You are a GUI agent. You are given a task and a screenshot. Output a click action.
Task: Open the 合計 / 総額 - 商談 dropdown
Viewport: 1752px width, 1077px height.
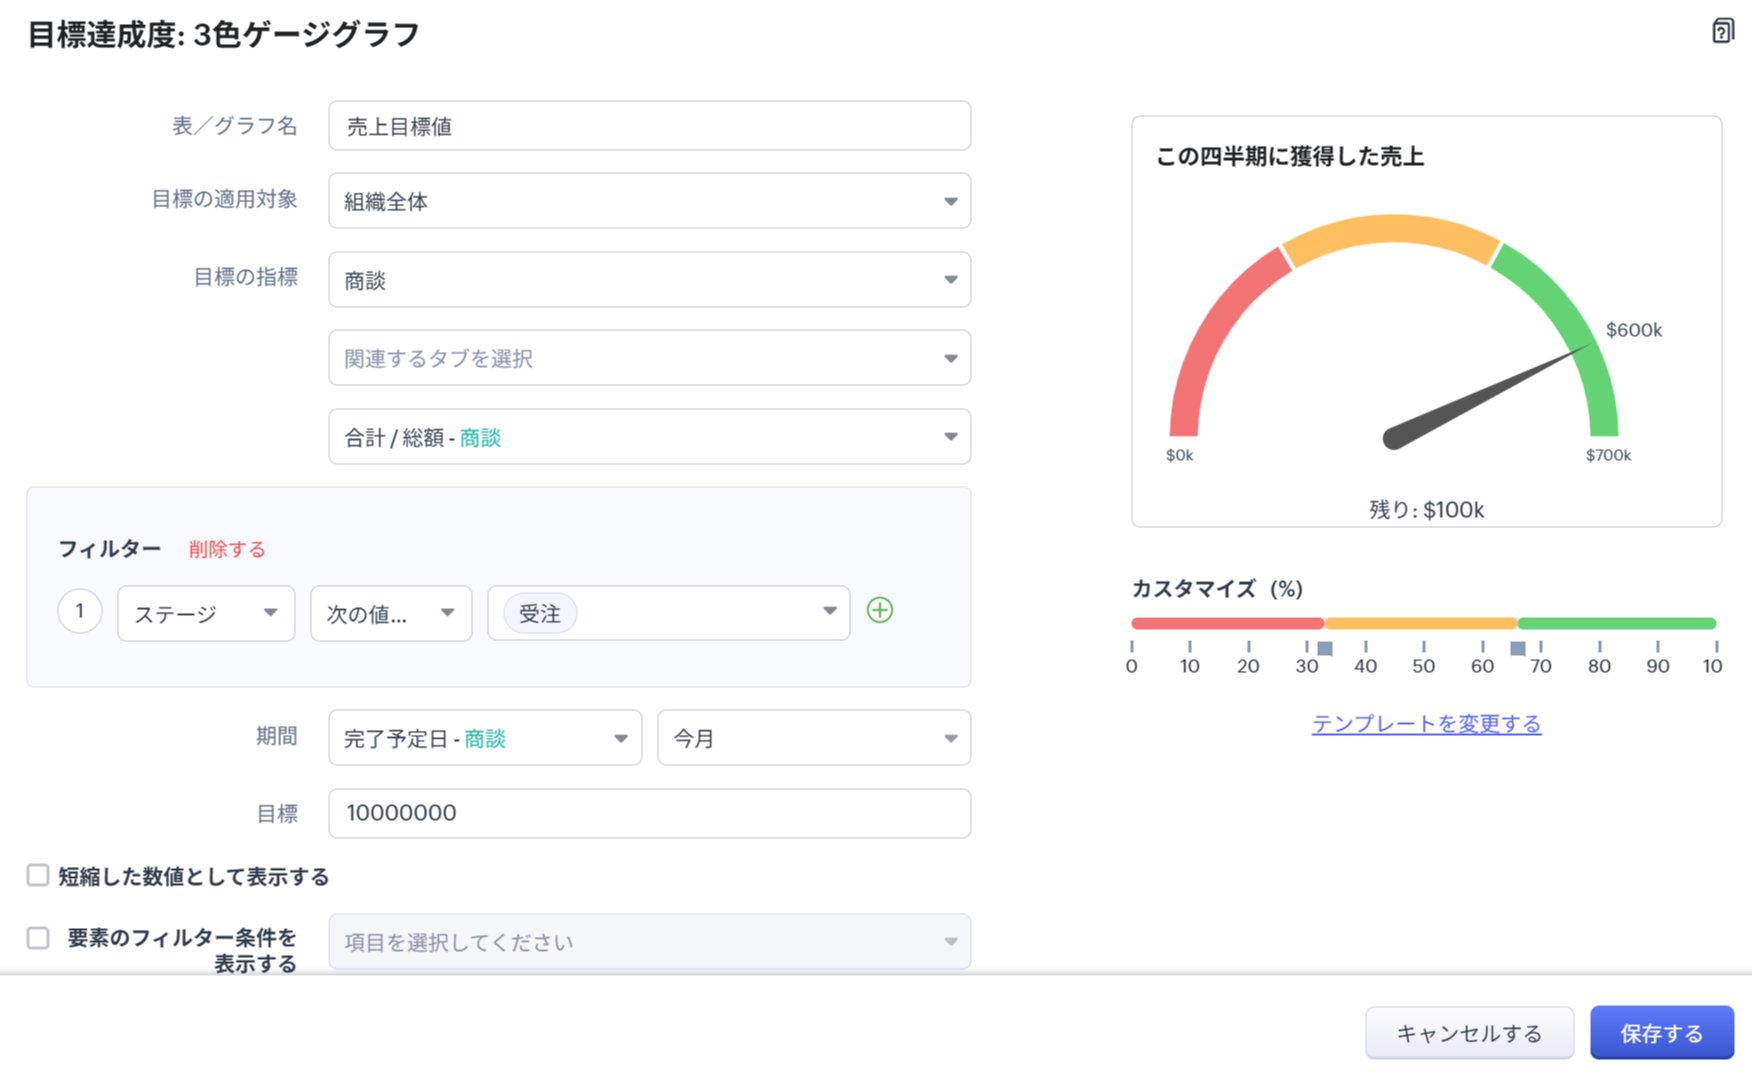[x=649, y=437]
